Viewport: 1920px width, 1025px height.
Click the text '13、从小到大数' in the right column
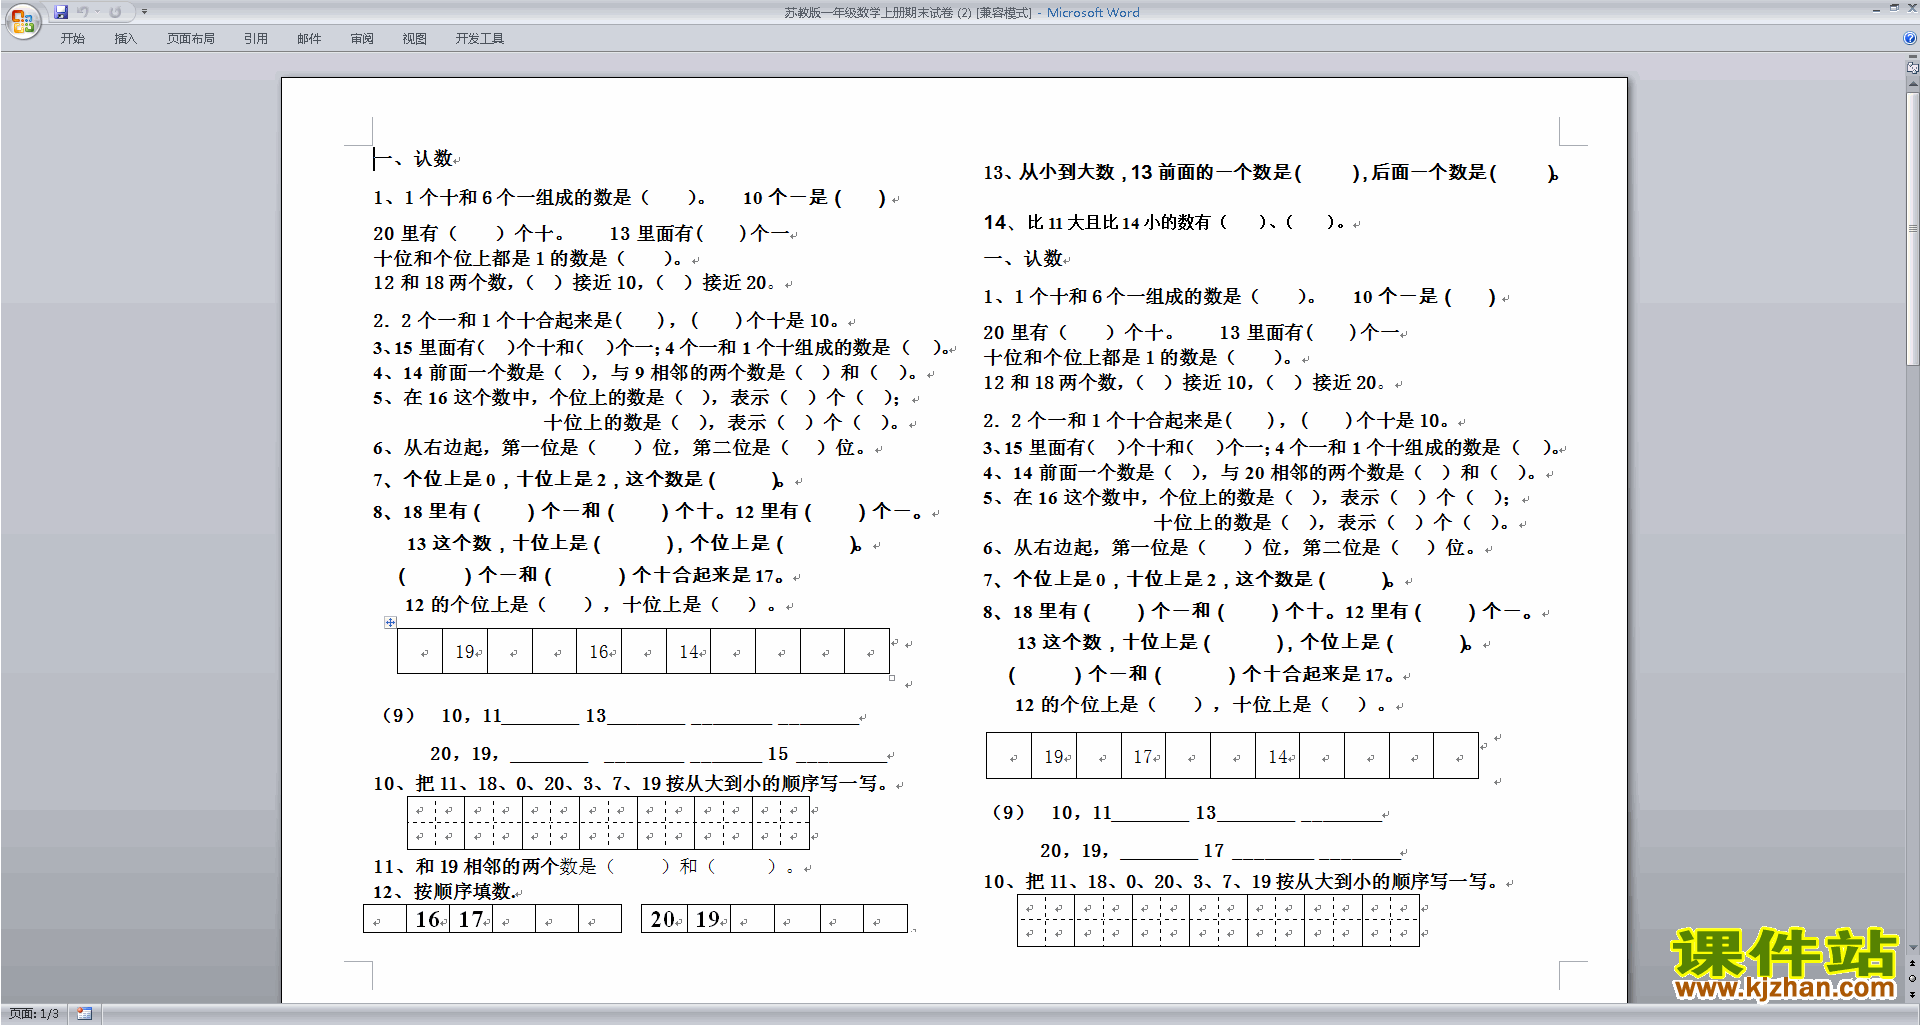(x=1049, y=172)
